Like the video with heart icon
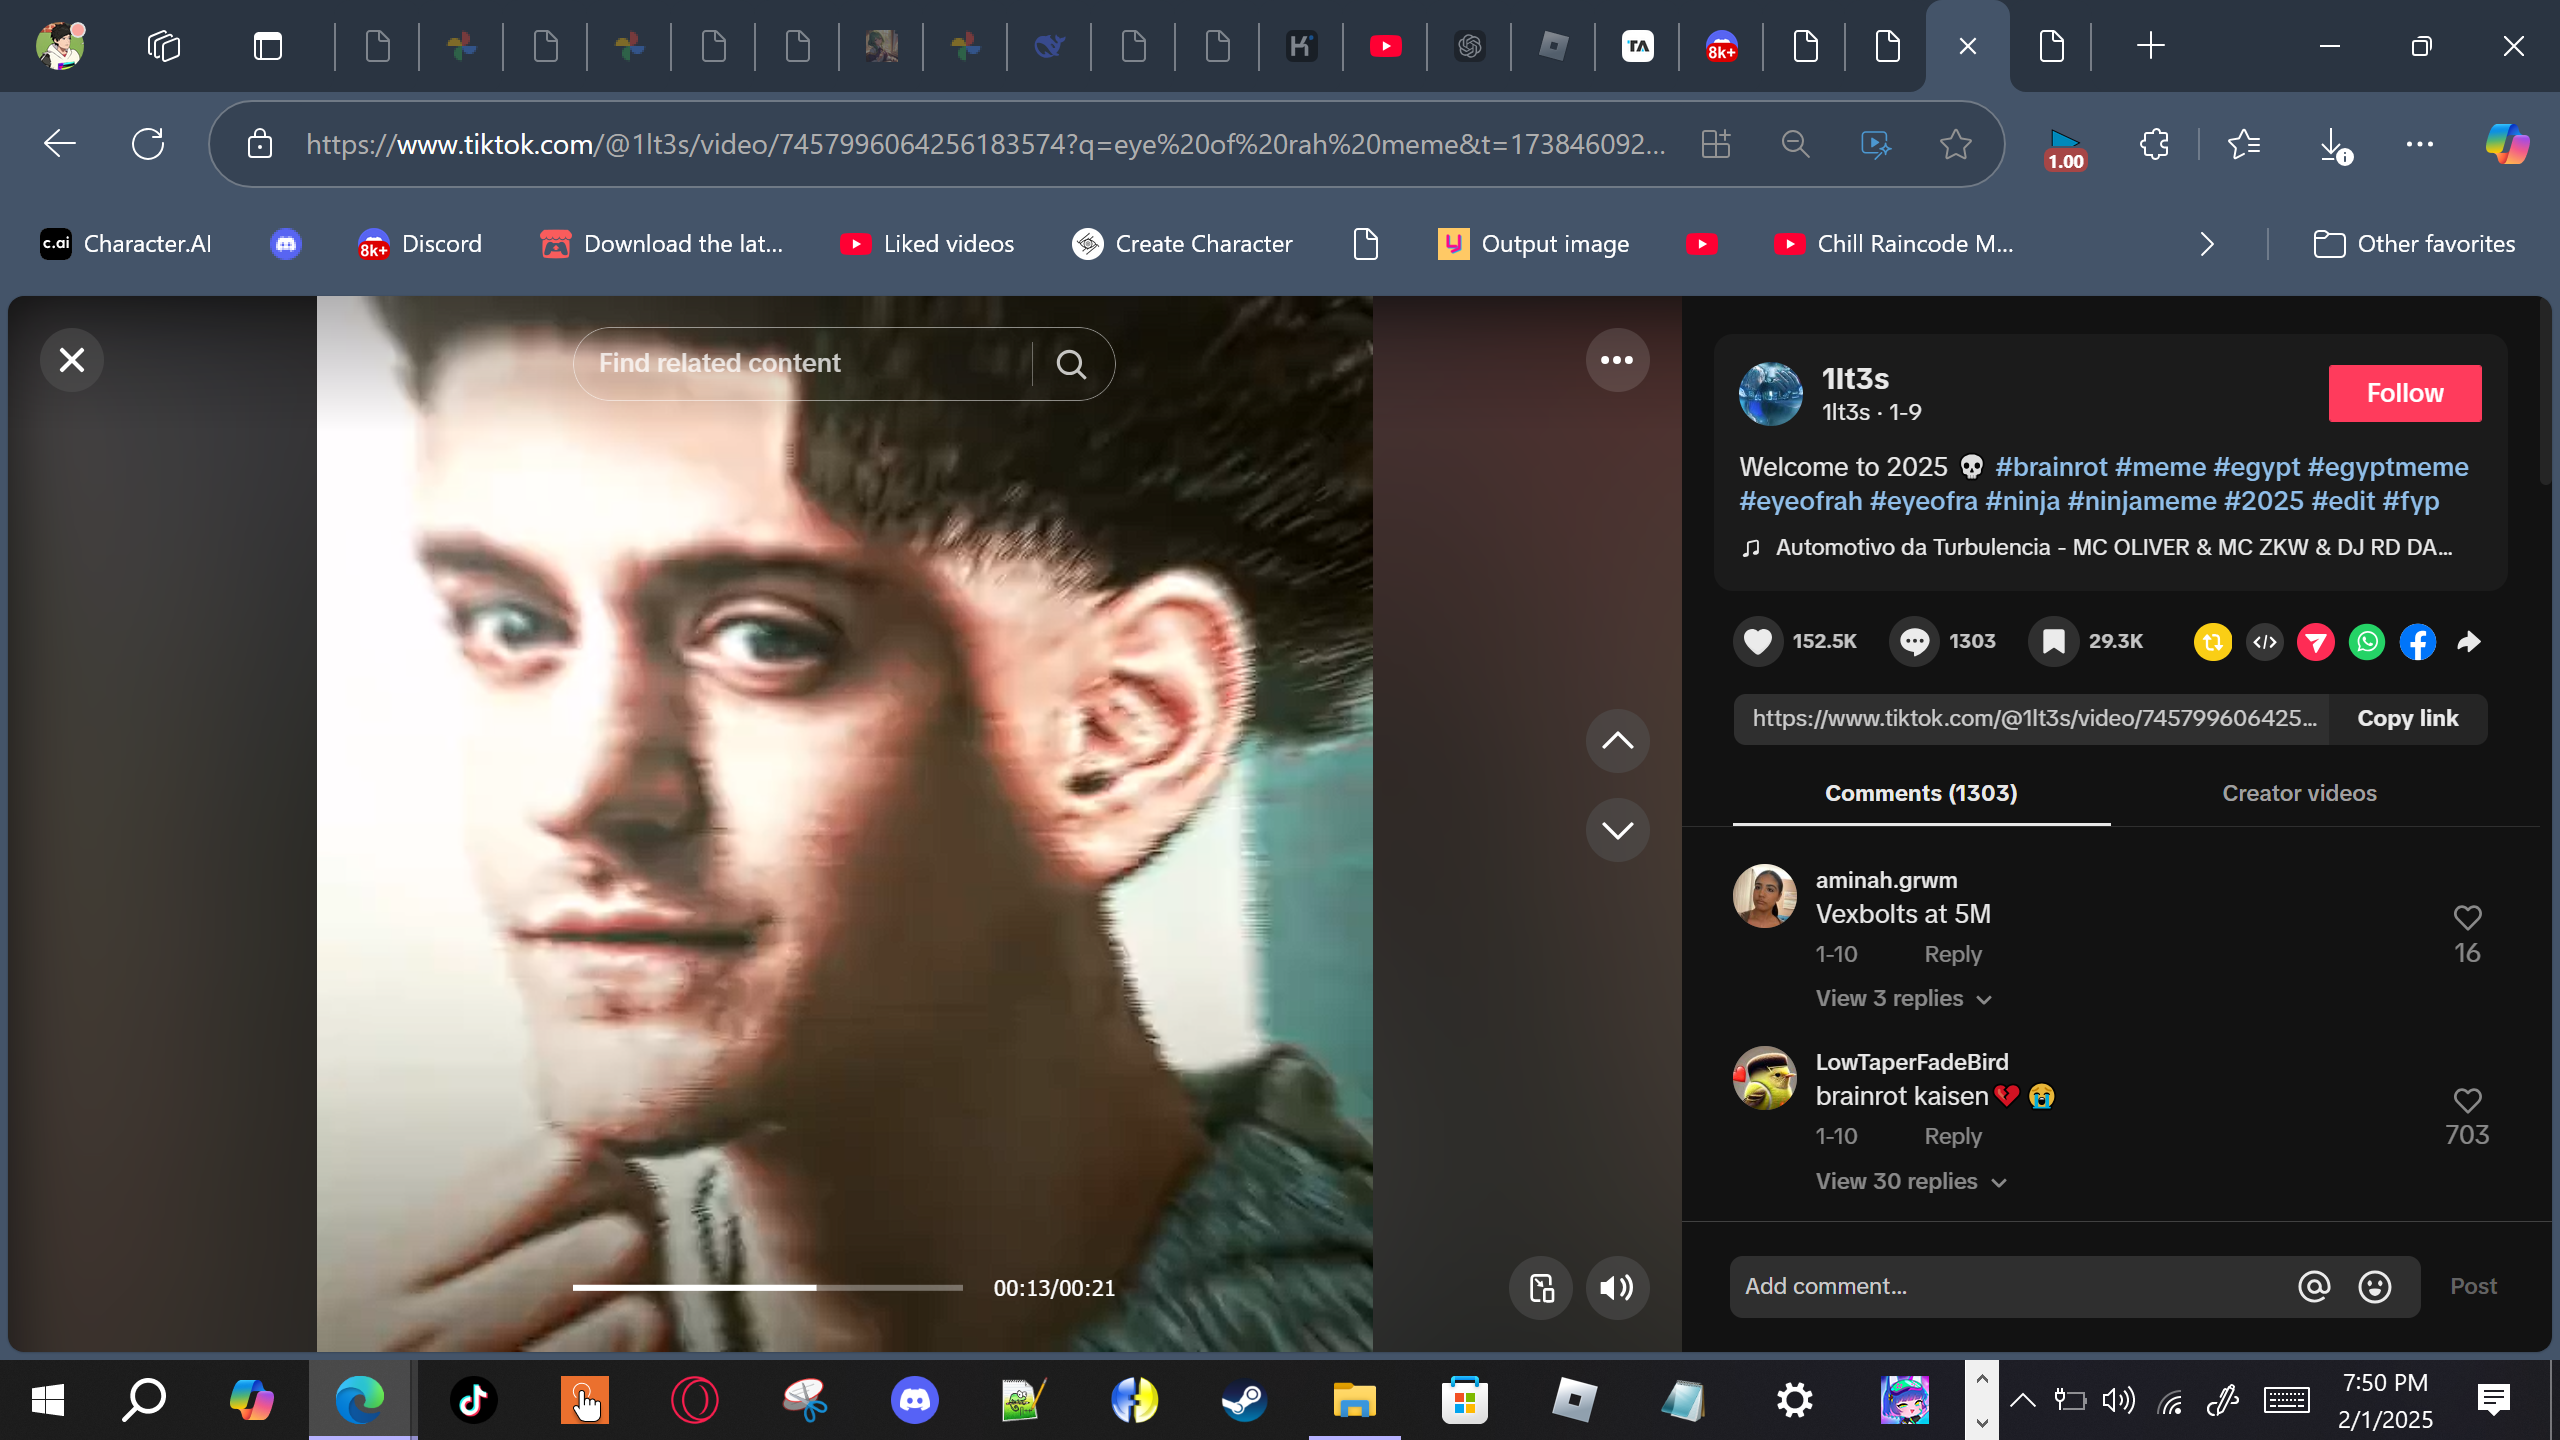The width and height of the screenshot is (2560, 1440). (1757, 641)
